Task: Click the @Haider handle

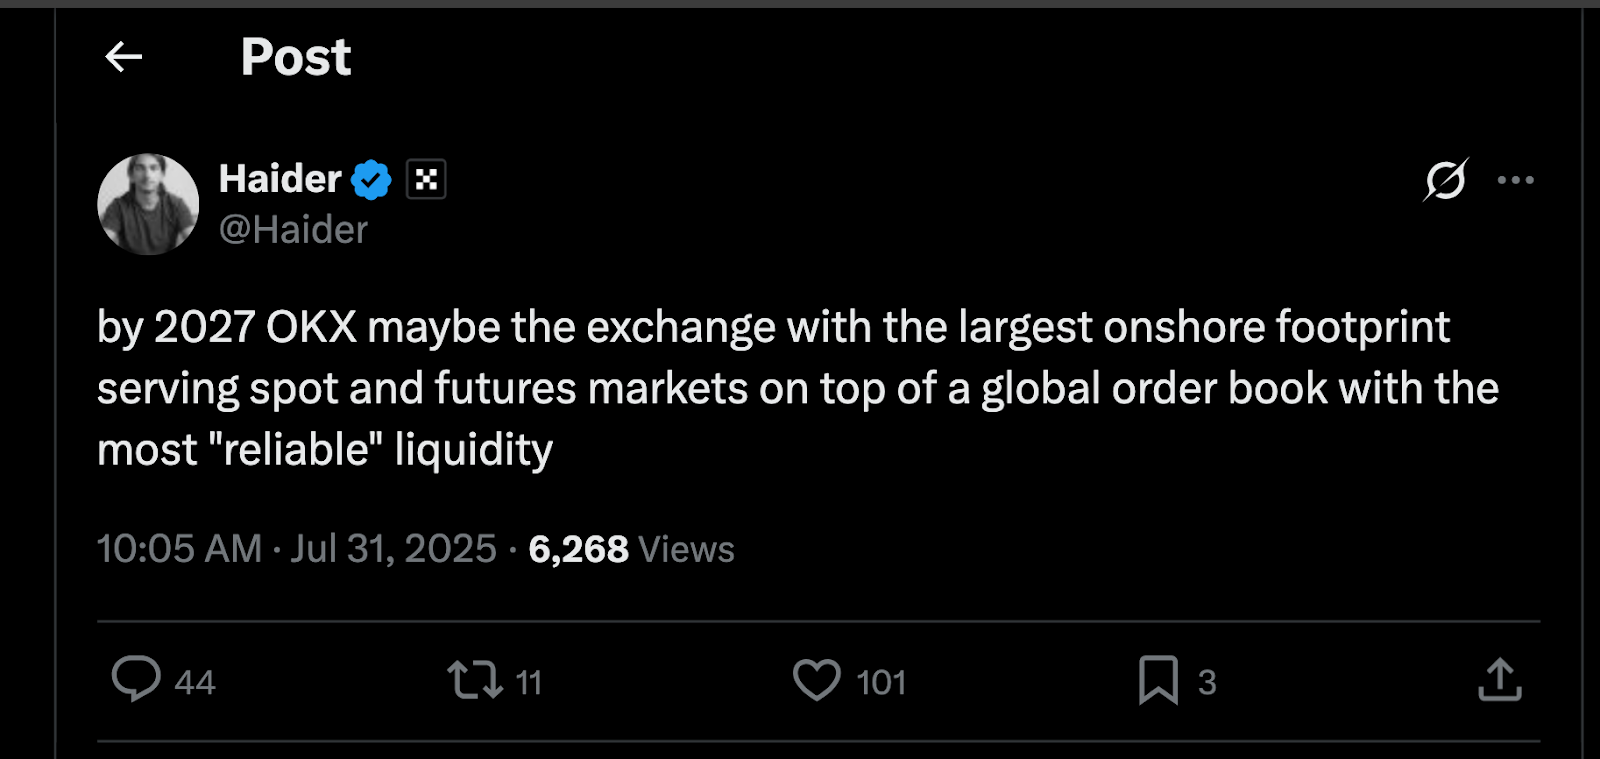Action: (293, 230)
